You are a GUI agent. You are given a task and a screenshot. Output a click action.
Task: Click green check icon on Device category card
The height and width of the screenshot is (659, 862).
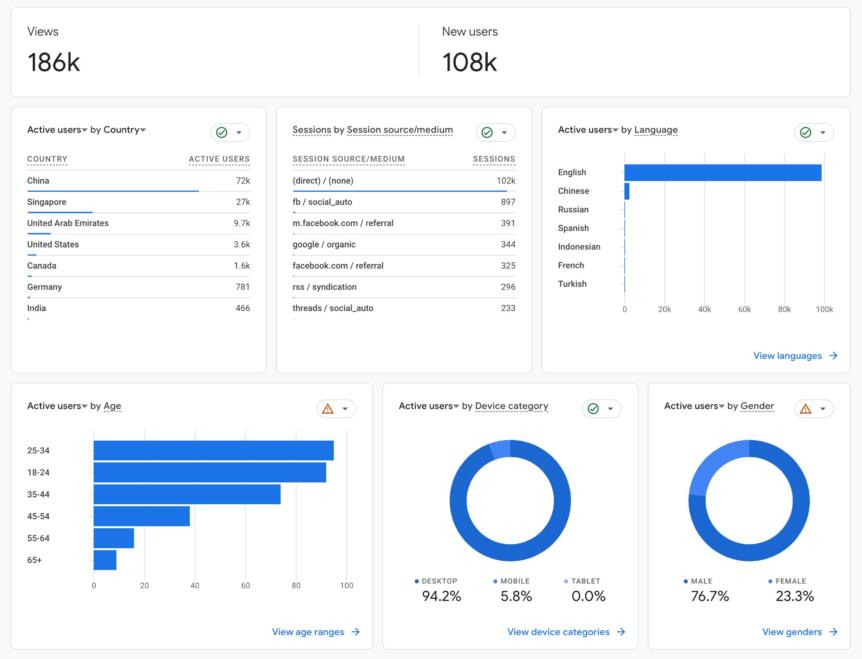[593, 408]
